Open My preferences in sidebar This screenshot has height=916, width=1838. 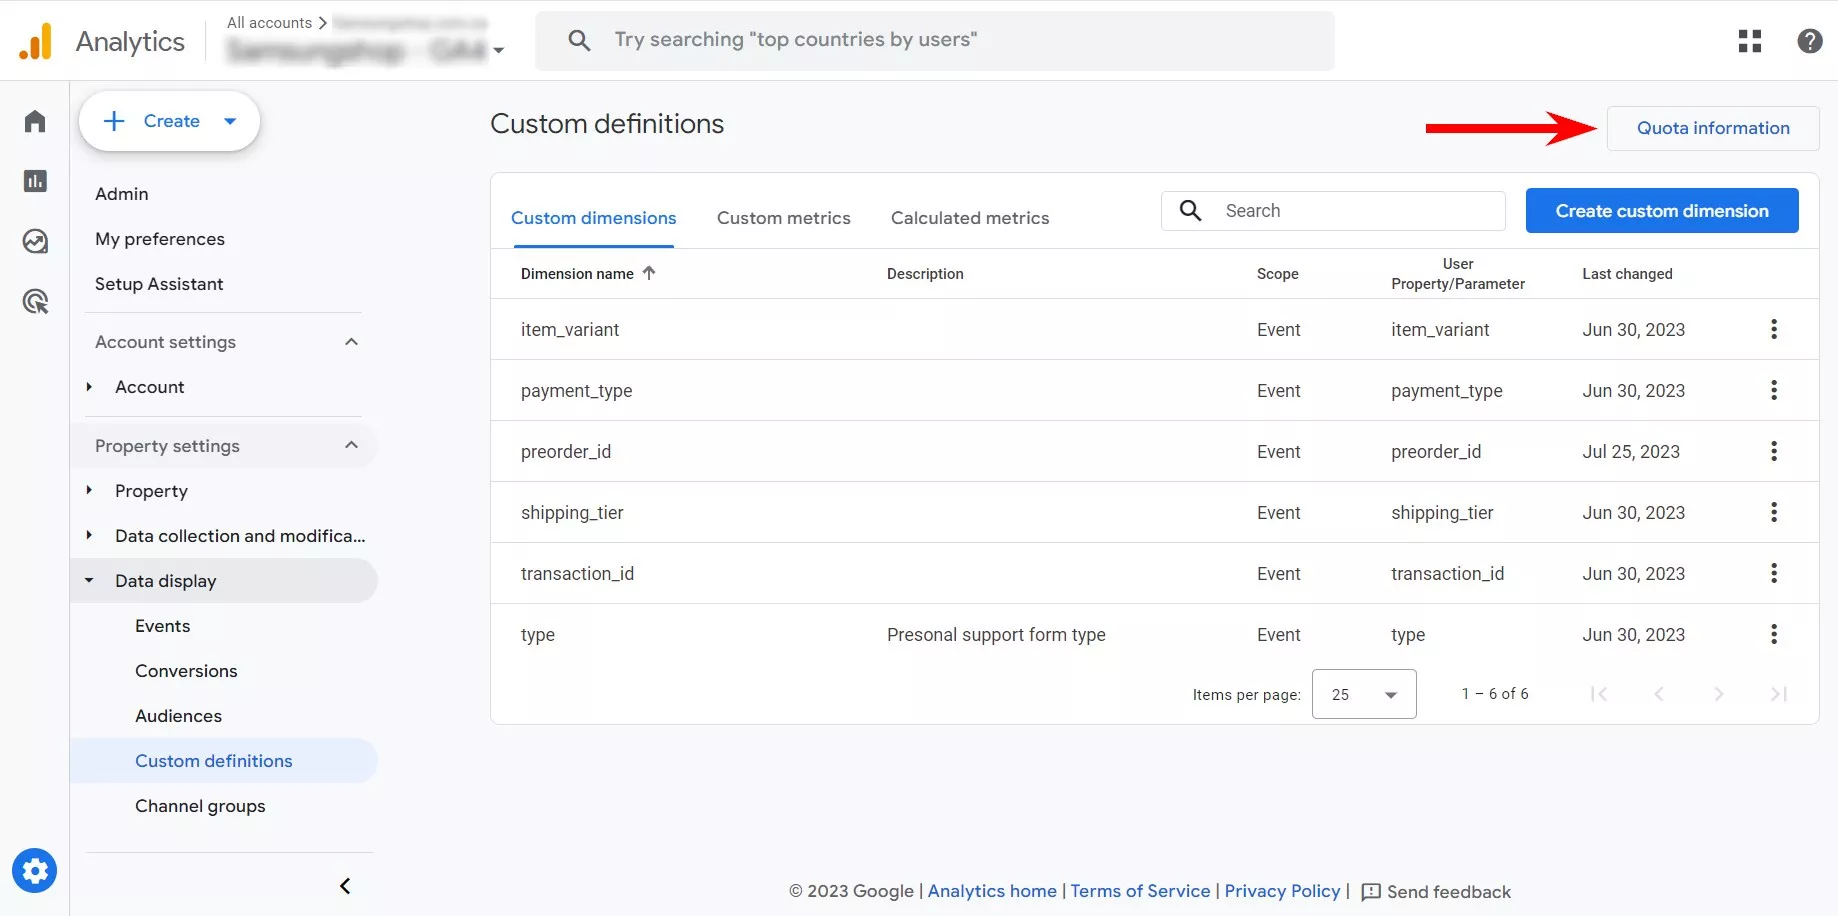click(160, 239)
